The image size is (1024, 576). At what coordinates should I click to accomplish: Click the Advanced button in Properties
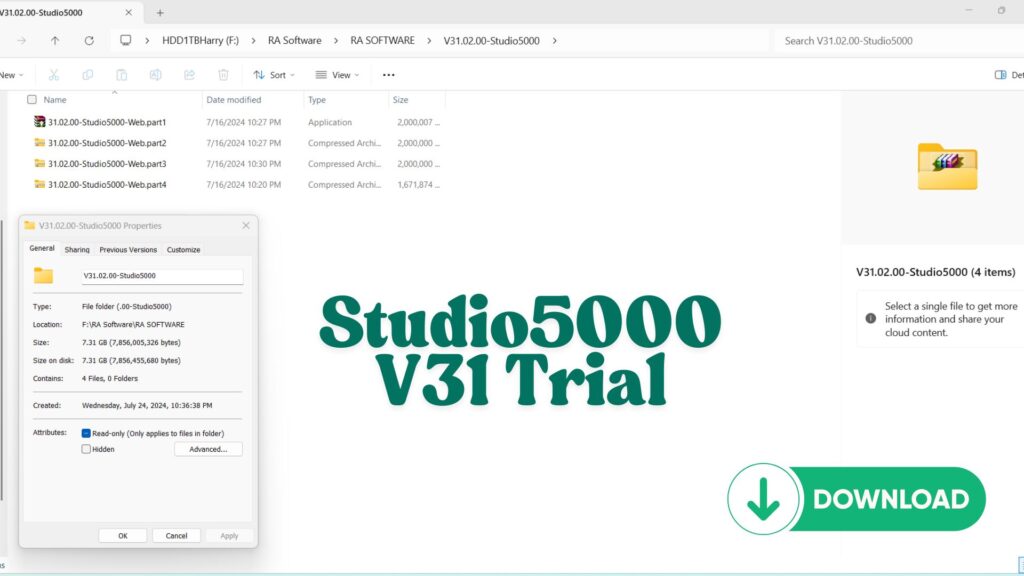click(208, 449)
